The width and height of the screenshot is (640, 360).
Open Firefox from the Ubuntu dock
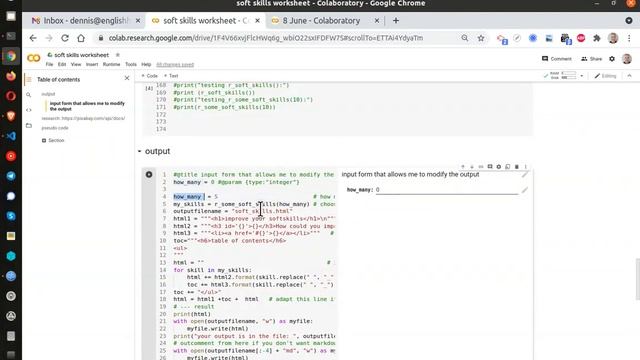11,76
